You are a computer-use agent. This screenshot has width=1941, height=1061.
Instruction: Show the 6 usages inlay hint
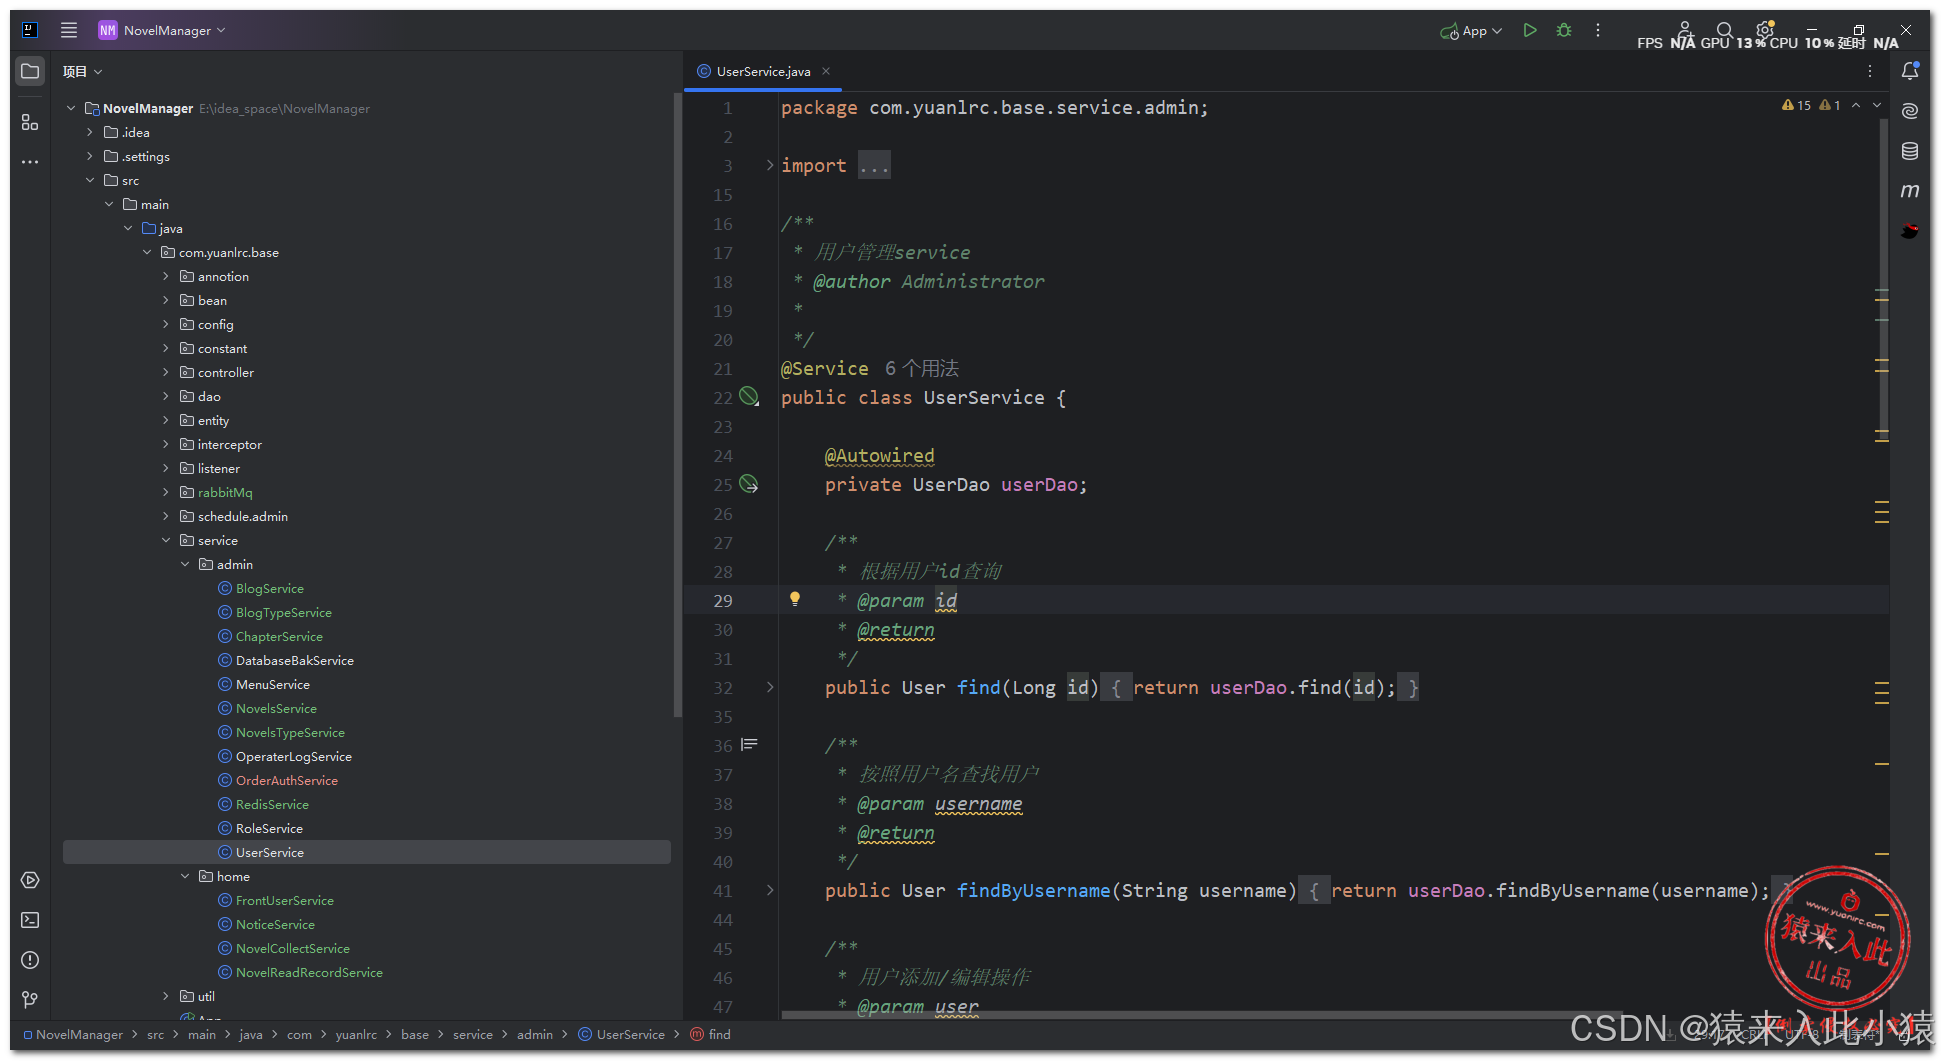921,368
